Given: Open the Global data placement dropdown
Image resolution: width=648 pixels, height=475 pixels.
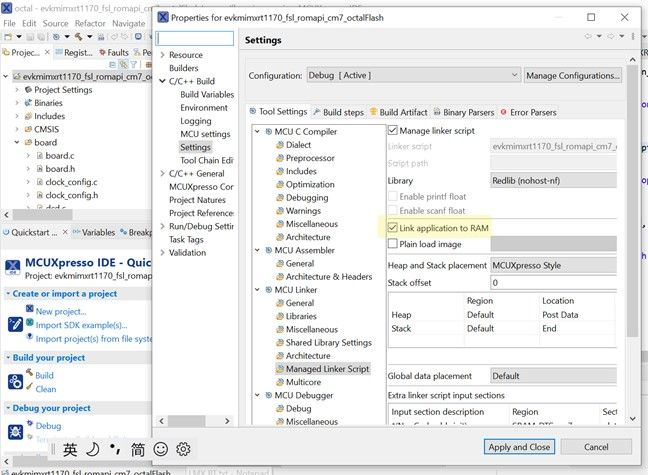Looking at the screenshot, I should pyautogui.click(x=553, y=376).
